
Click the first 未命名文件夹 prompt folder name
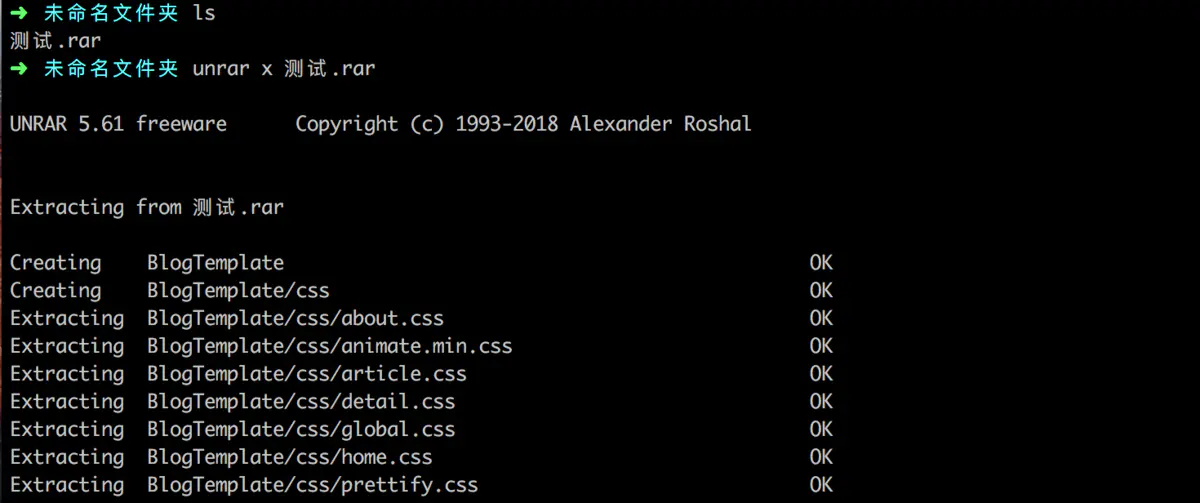point(111,14)
